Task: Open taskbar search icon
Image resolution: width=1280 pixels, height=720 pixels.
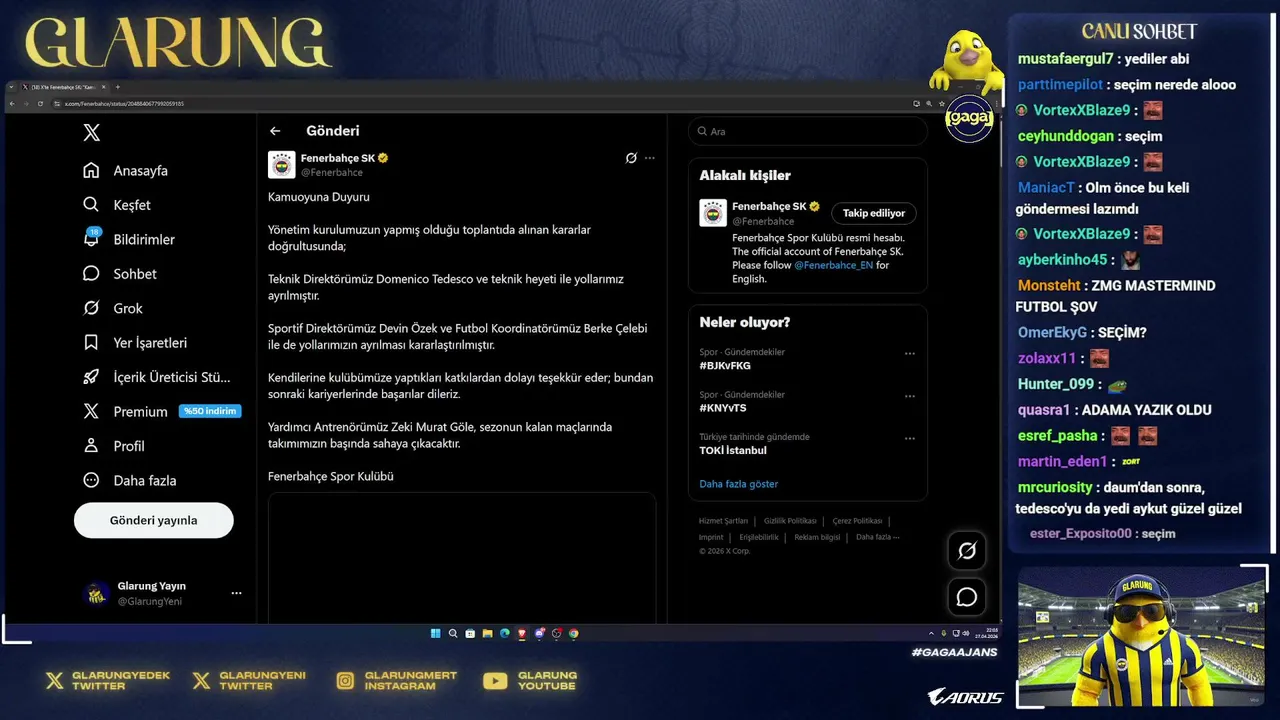Action: tap(453, 633)
